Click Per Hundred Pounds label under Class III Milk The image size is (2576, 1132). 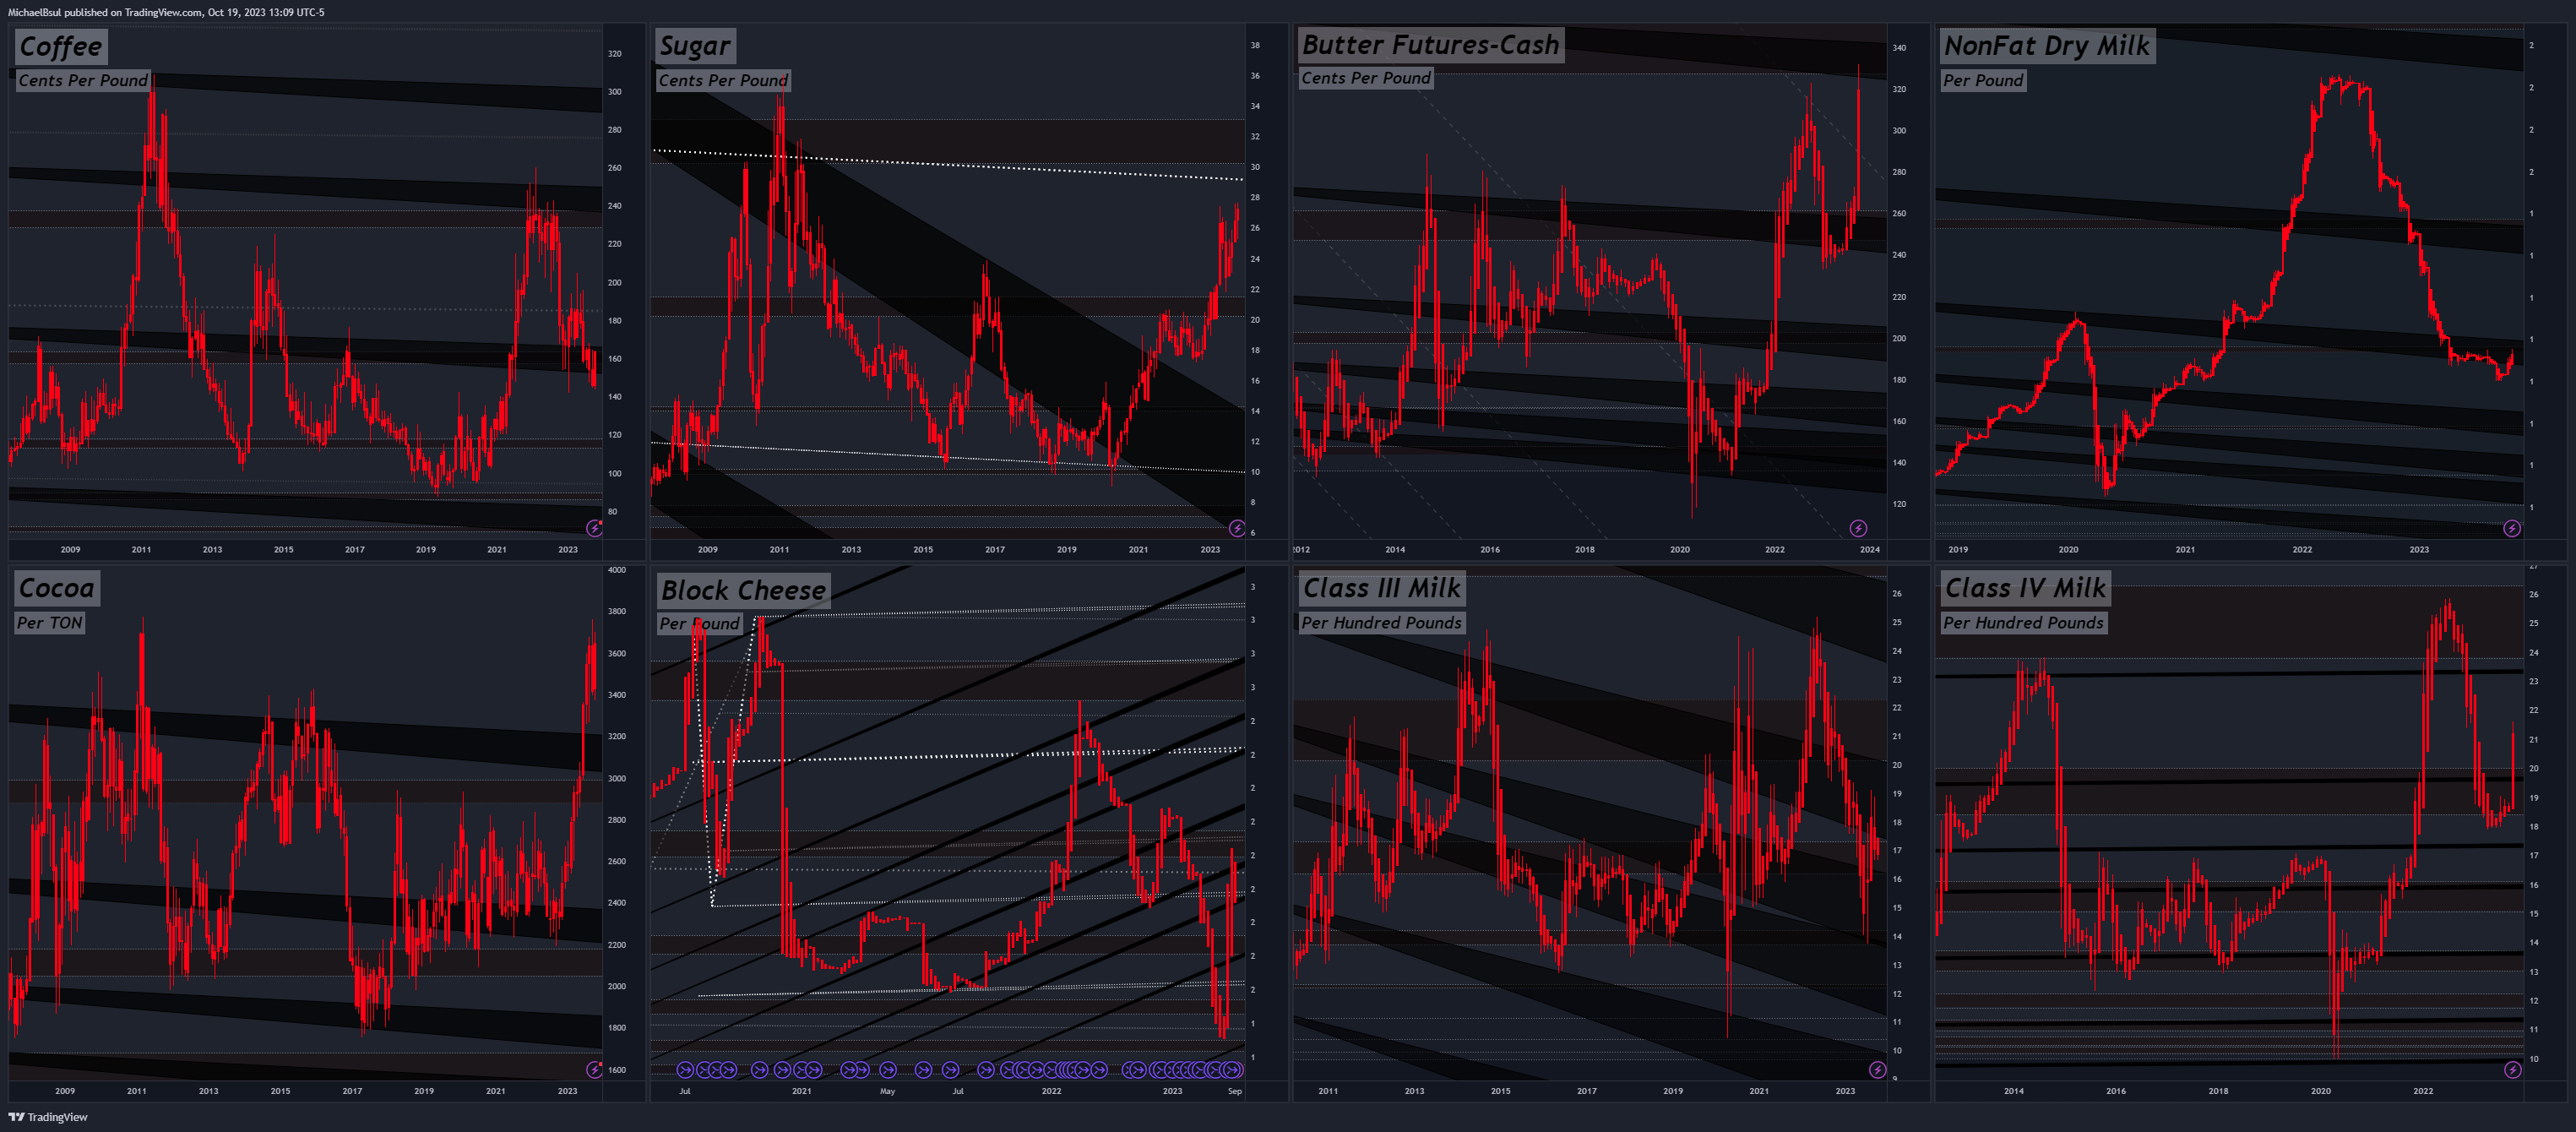1382,623
